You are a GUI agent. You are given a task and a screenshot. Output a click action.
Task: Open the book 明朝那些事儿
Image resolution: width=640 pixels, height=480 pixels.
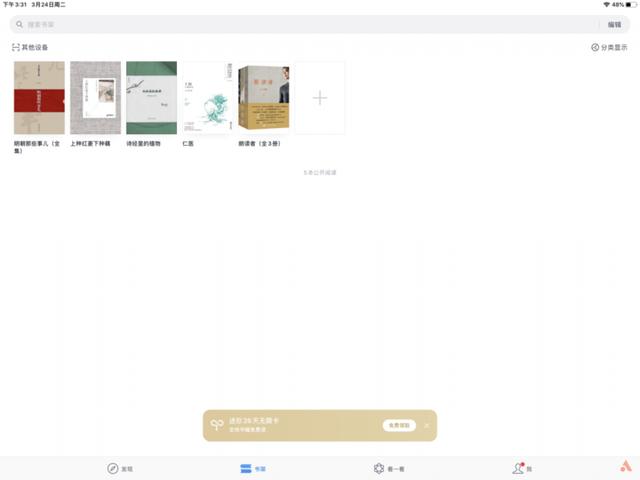39,98
